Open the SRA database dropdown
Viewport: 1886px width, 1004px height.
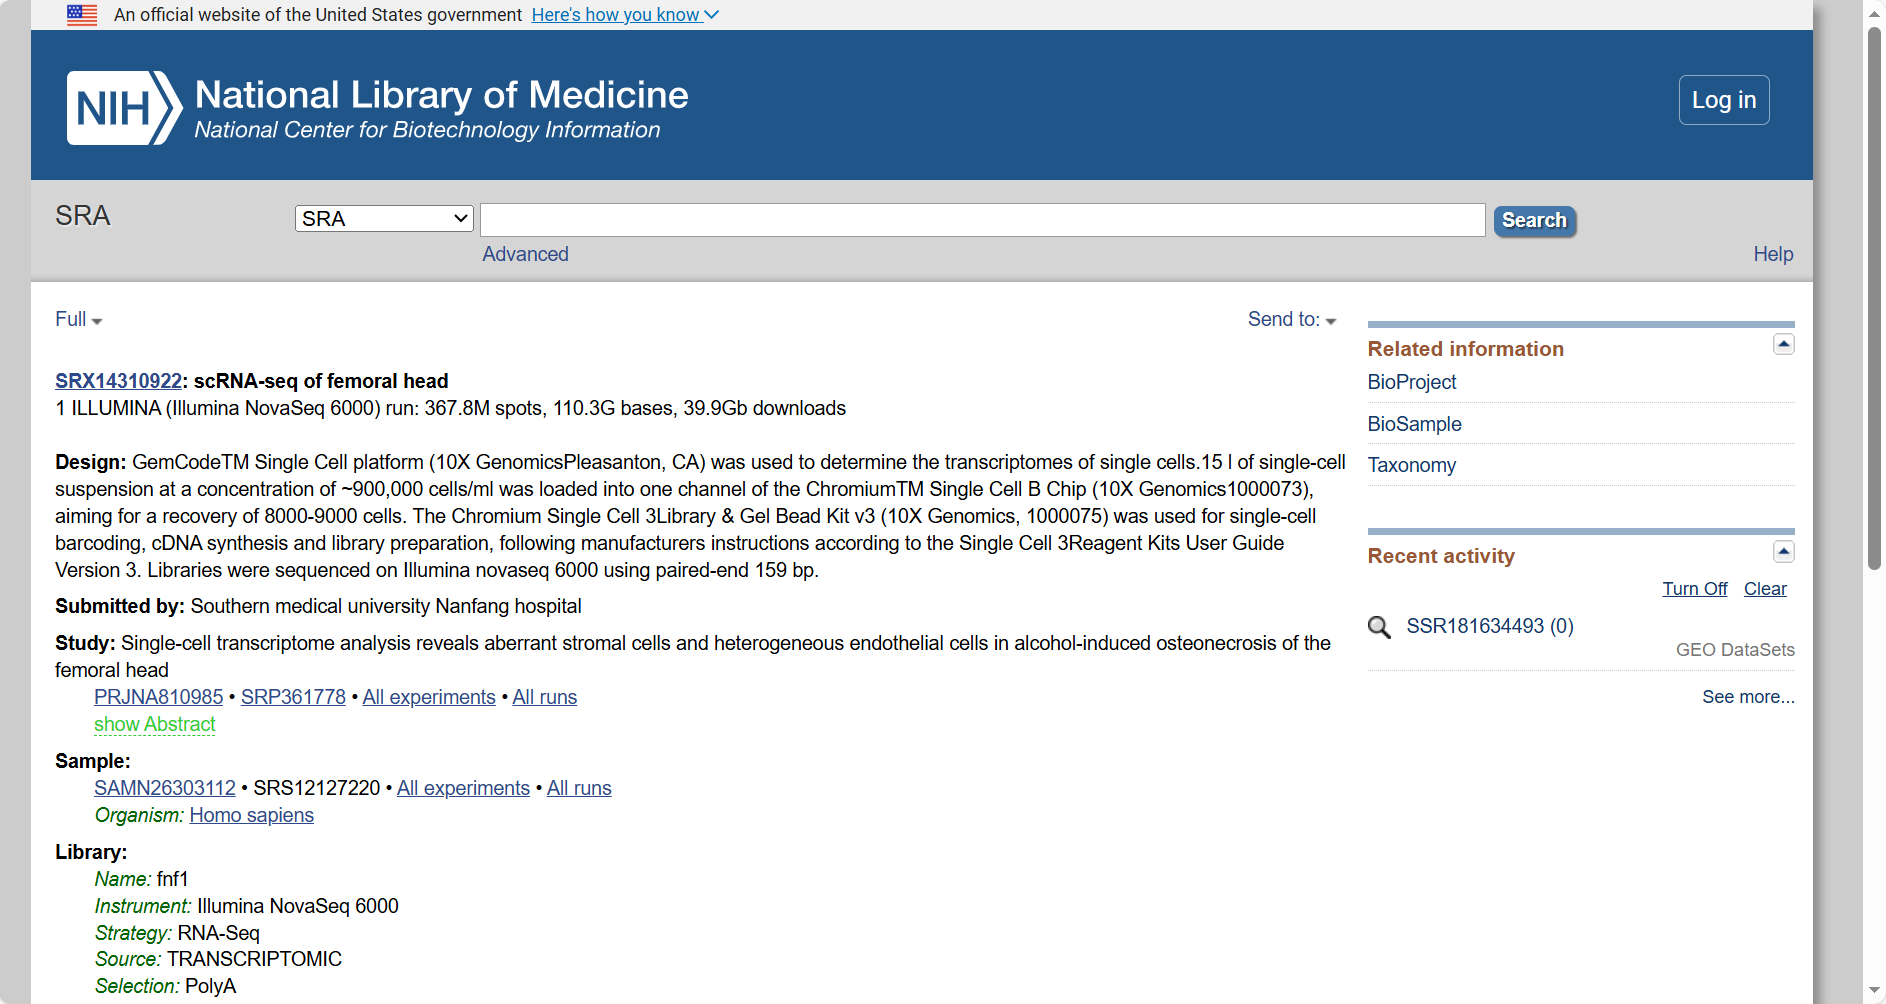click(384, 219)
